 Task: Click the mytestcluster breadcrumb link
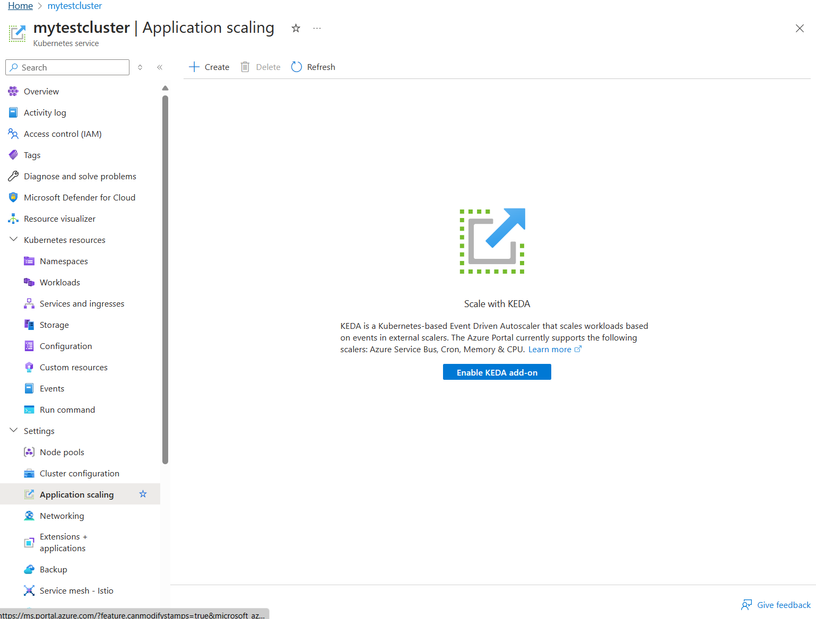pyautogui.click(x=74, y=6)
